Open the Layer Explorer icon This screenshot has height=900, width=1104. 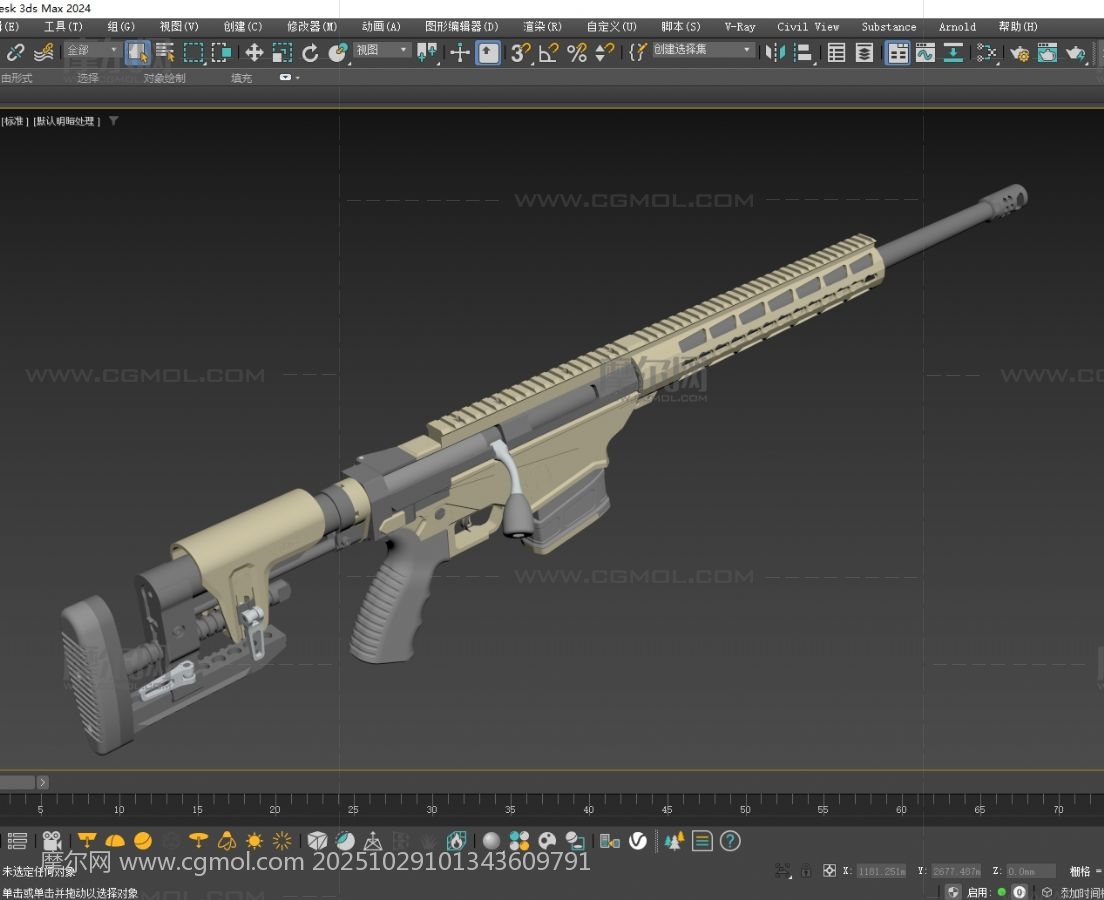click(865, 53)
